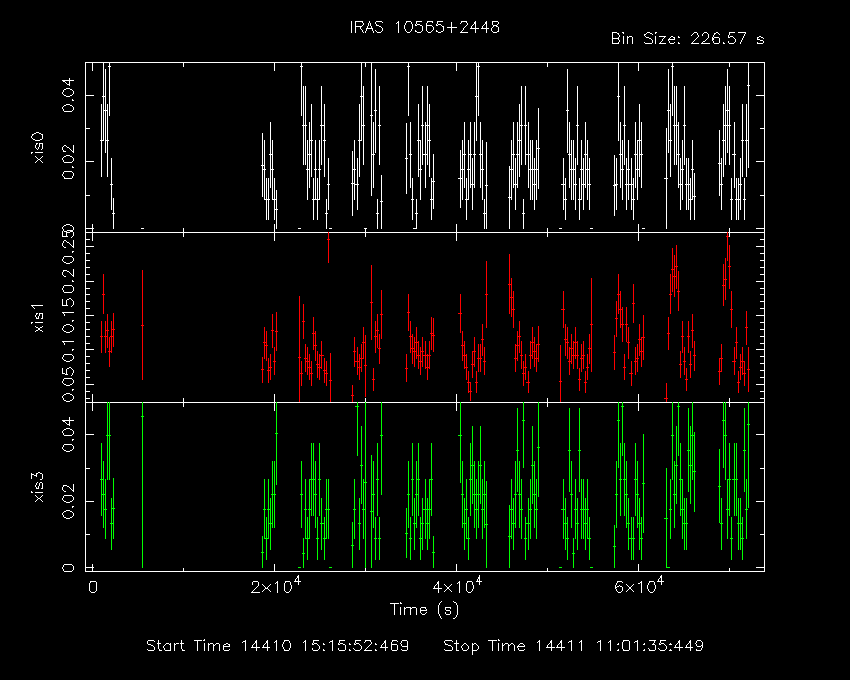Click the xis3 panel axis label
Image resolution: width=850 pixels, height=680 pixels.
pos(38,487)
